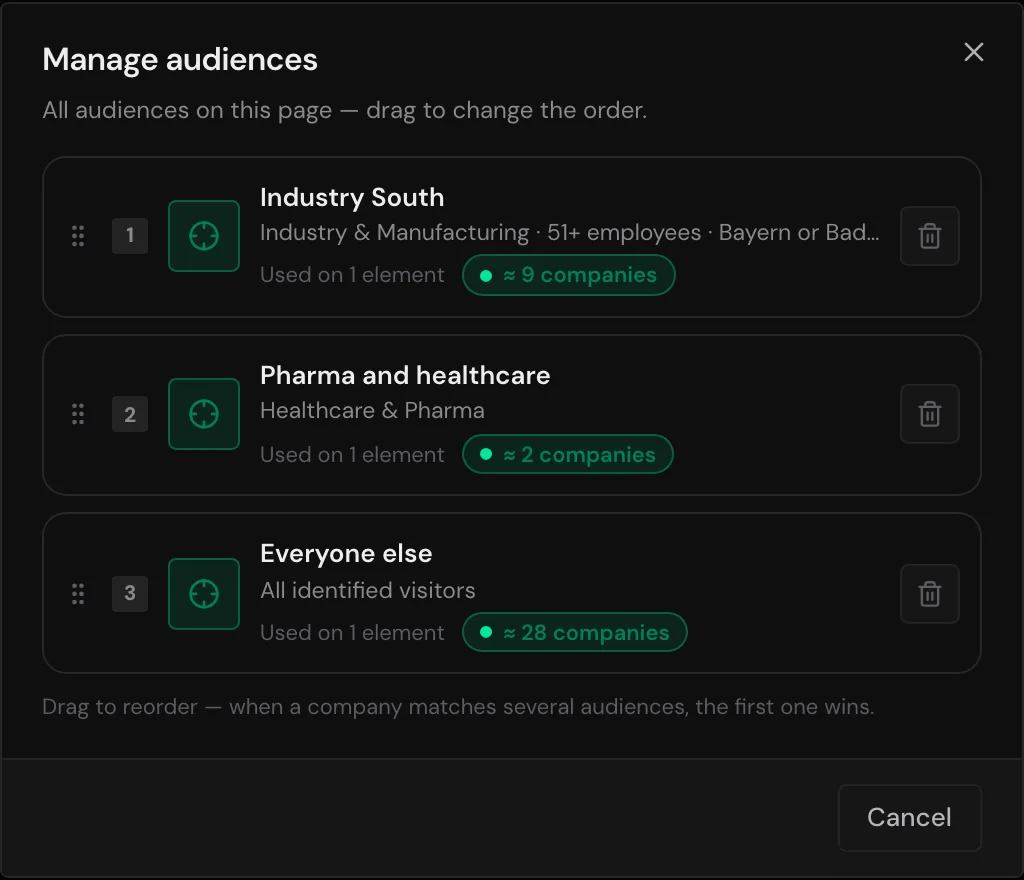Click the drag handle for Industry South
Screen dimensions: 1024x880
point(78,236)
